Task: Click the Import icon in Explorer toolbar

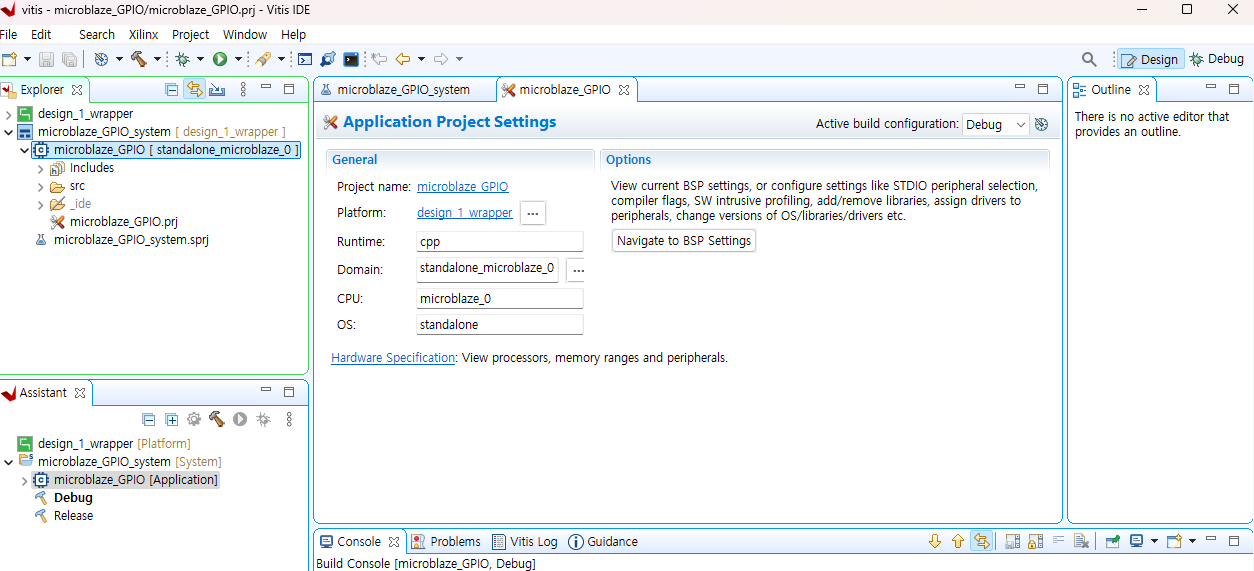Action: click(217, 89)
